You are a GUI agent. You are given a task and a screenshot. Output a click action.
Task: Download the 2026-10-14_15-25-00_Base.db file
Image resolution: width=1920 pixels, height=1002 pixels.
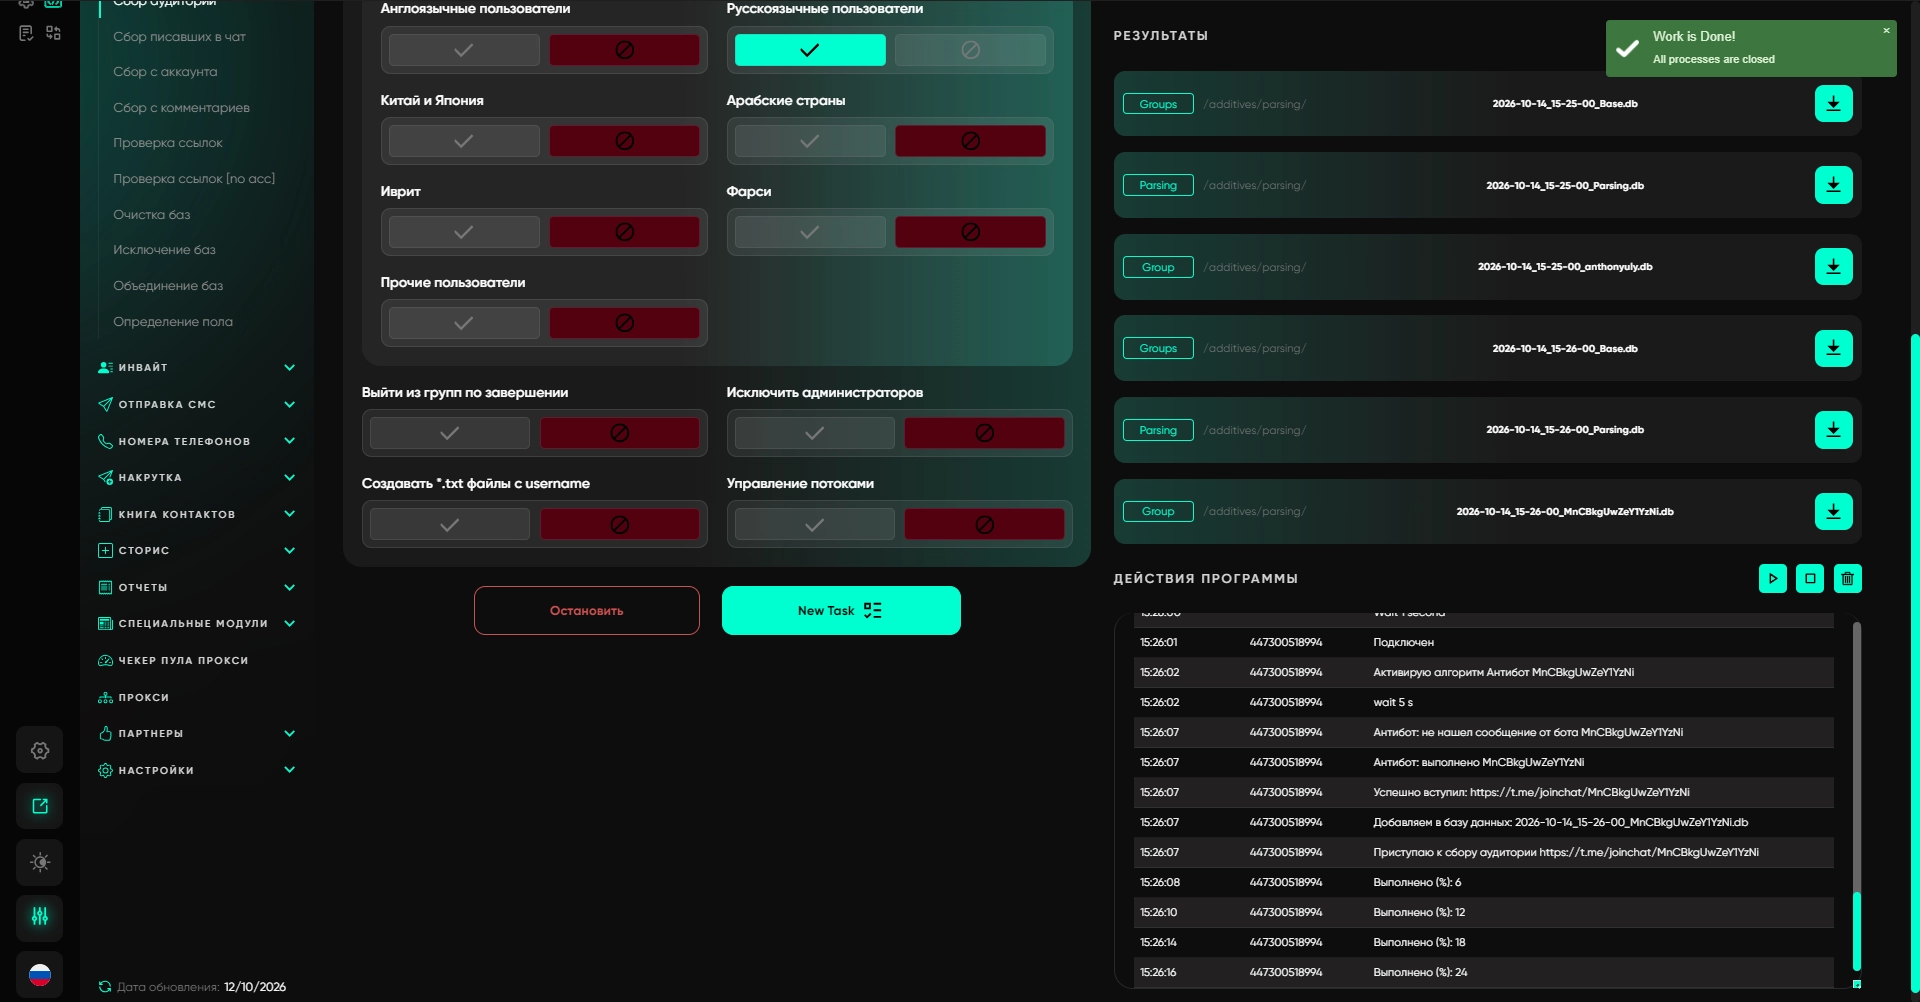pos(1833,104)
